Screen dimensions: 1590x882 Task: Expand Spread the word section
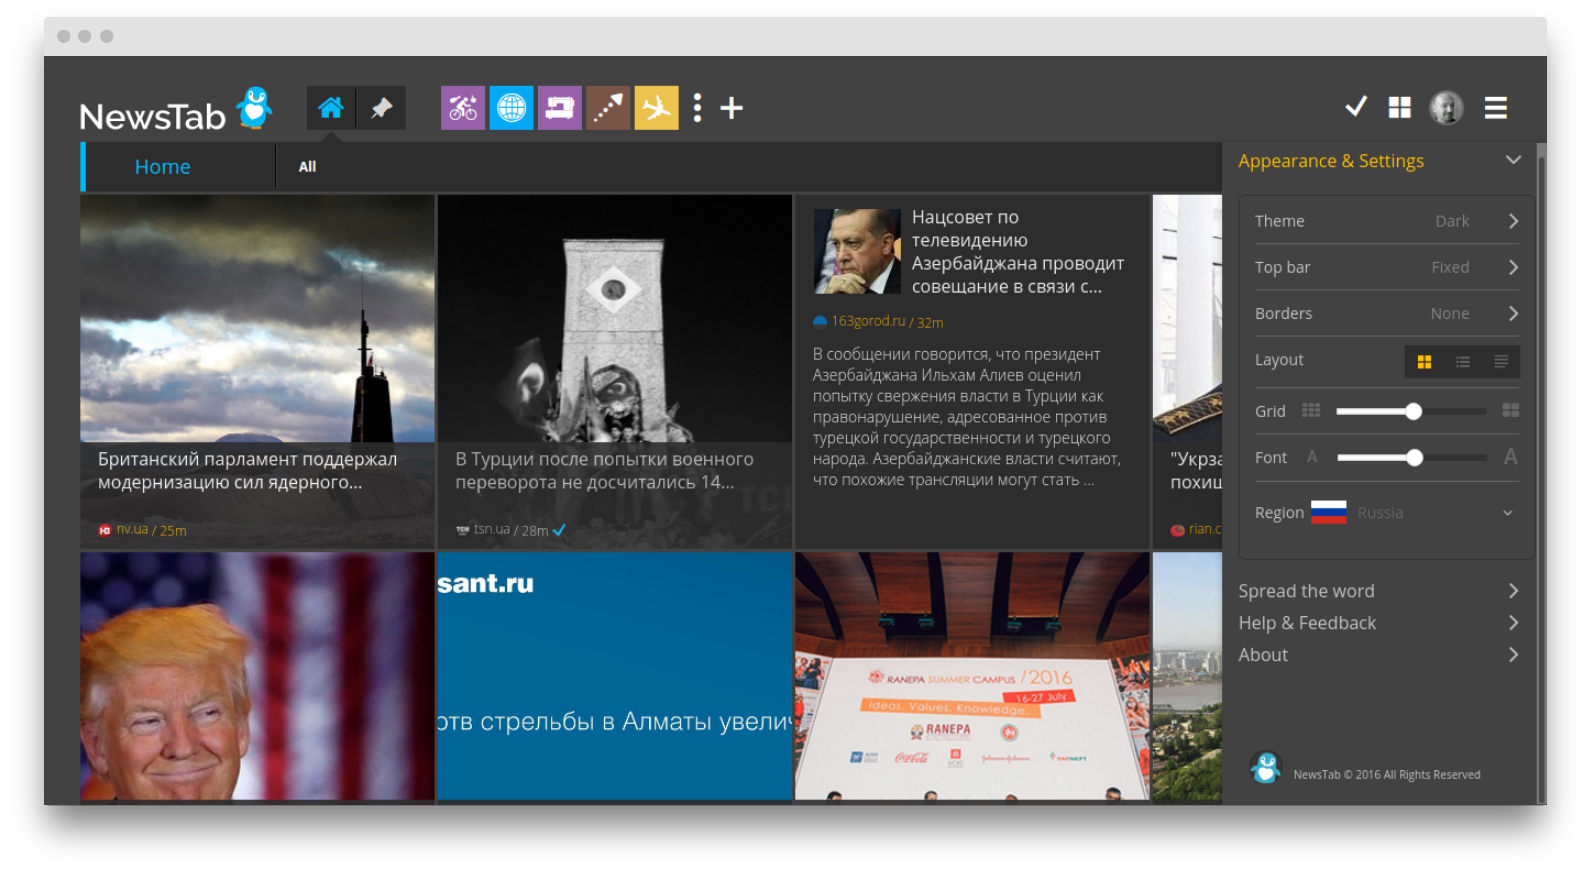coord(1378,591)
